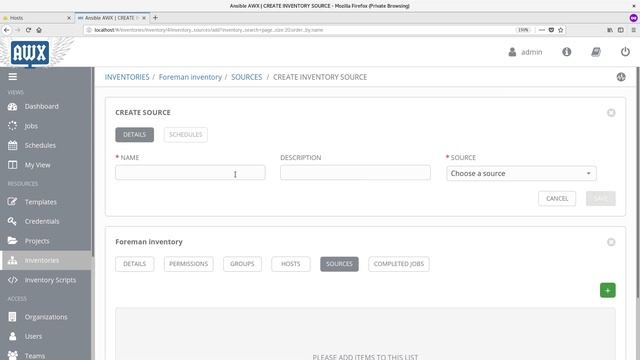The height and width of the screenshot is (360, 640).
Task: Click the green add source button
Action: [608, 291]
